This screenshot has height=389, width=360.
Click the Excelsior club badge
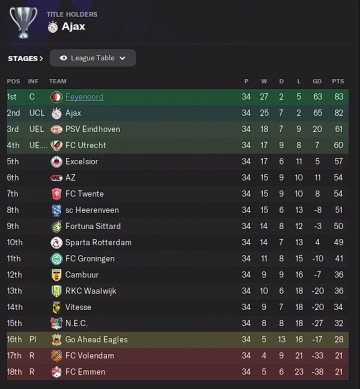[x=56, y=162]
